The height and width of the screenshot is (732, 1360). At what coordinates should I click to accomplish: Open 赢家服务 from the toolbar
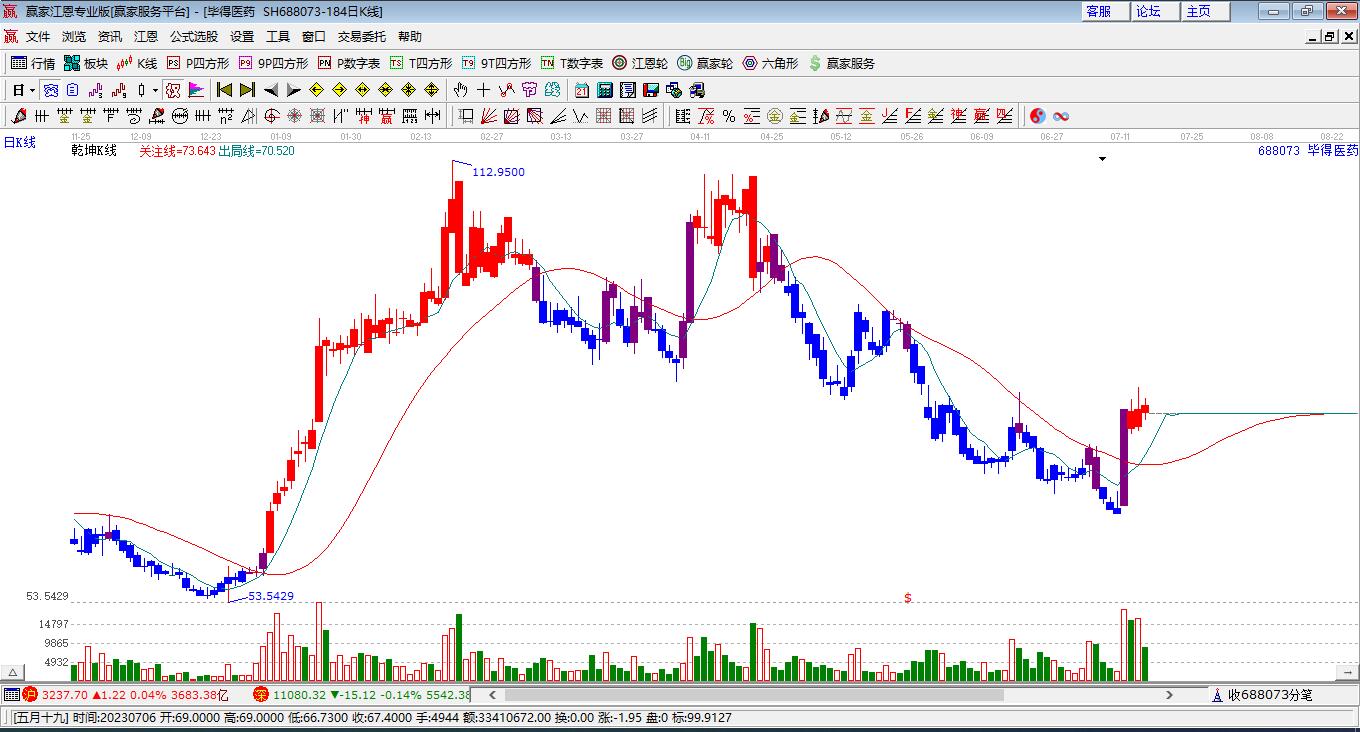pos(841,63)
